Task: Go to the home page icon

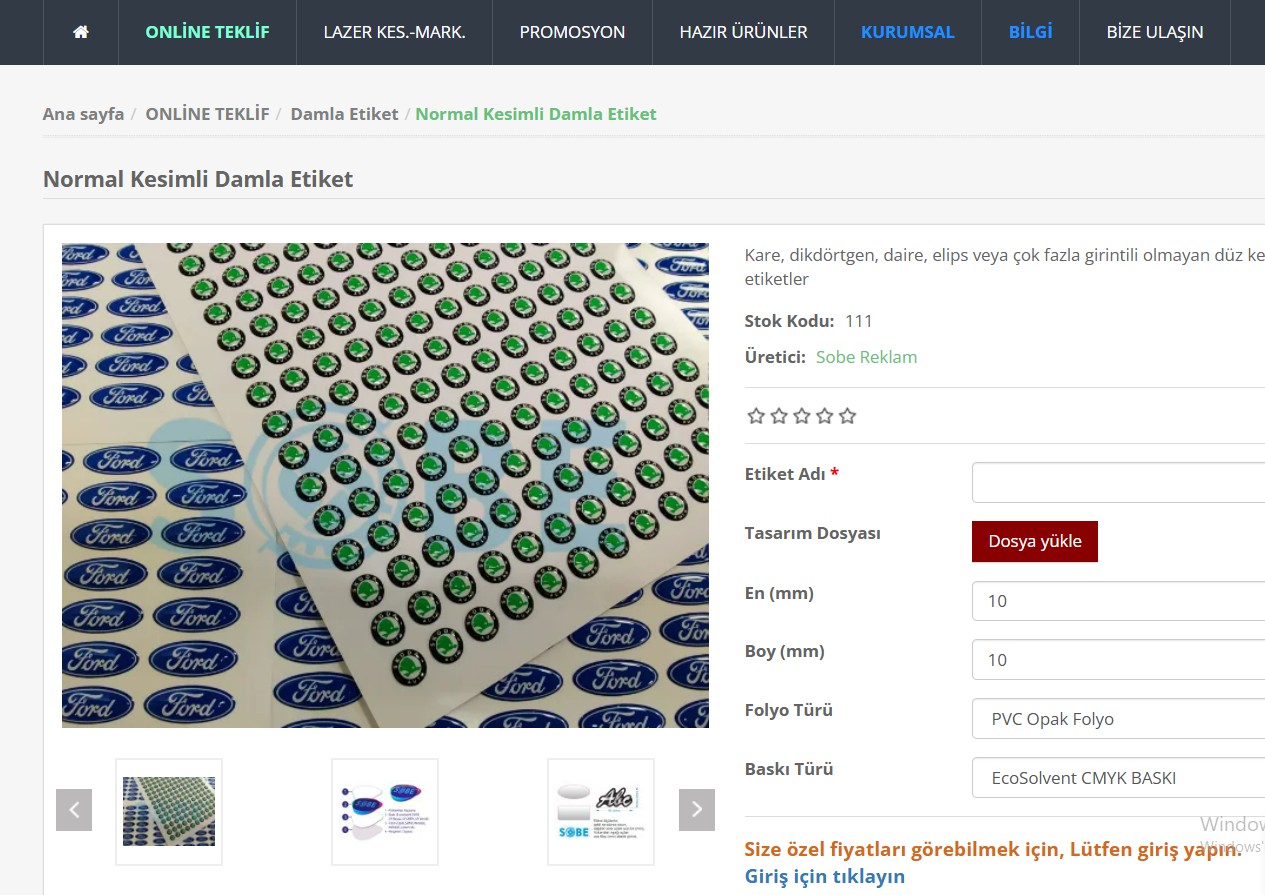Action: (81, 32)
